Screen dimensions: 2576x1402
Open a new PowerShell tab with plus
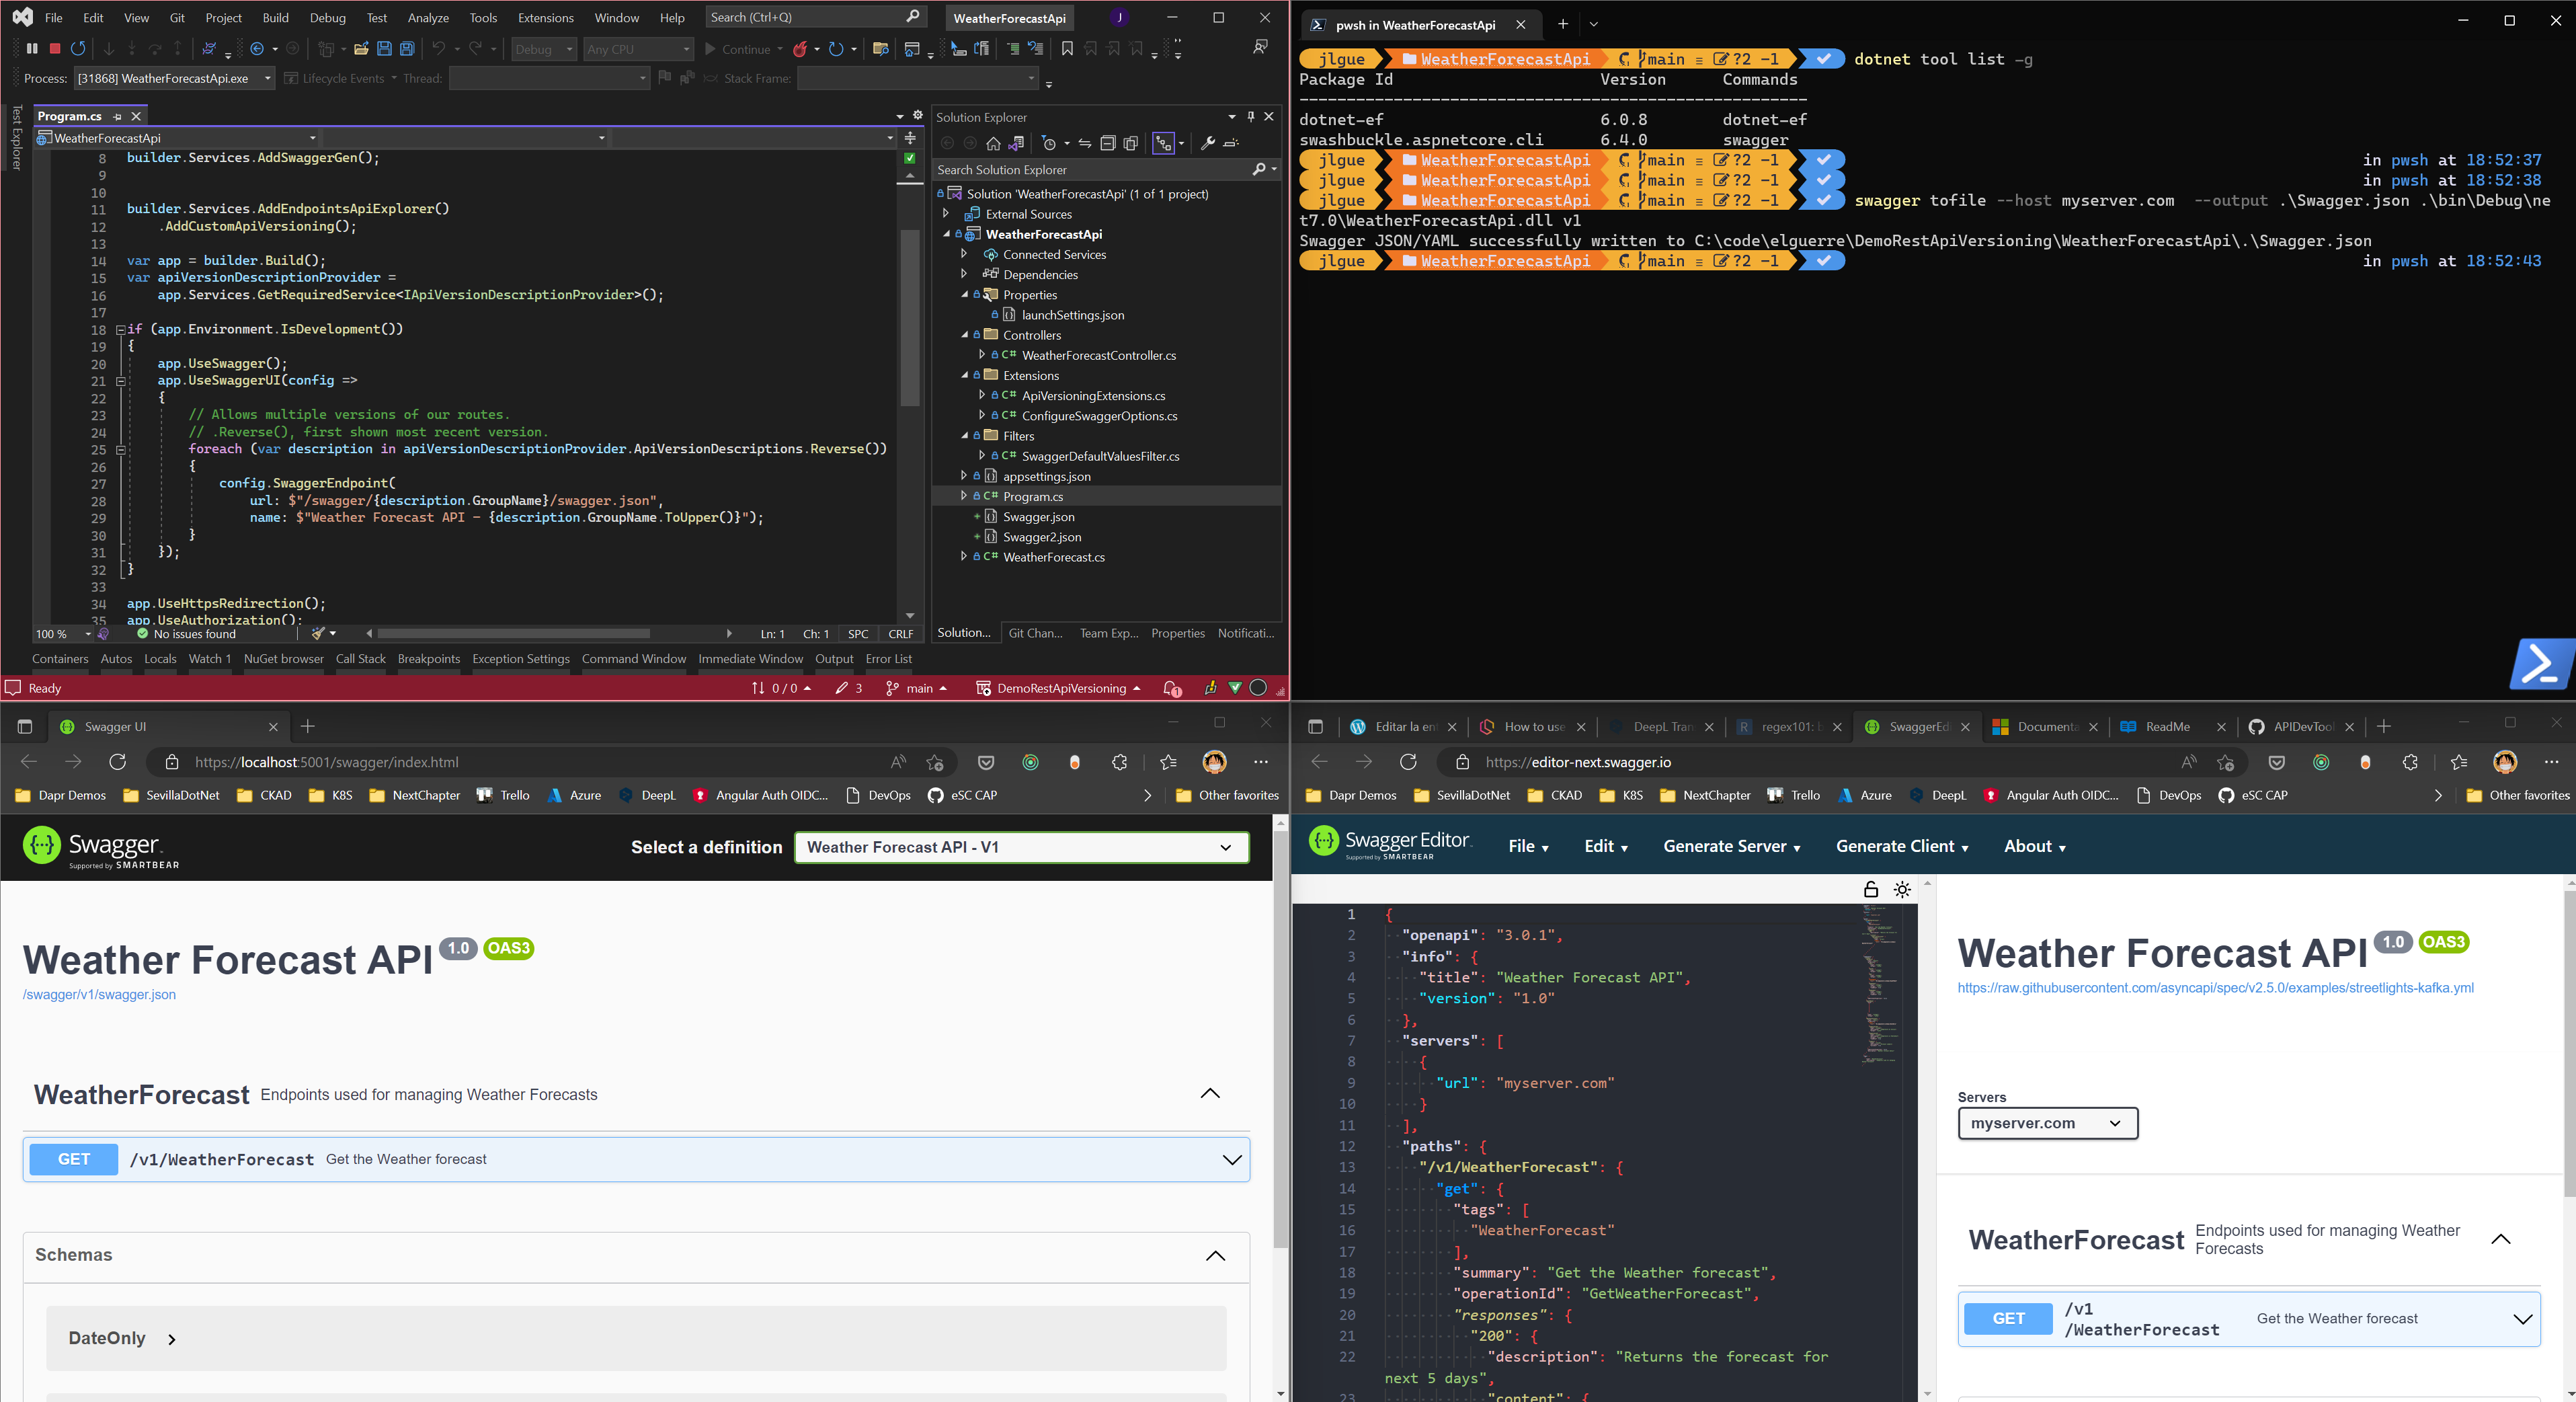(x=1563, y=24)
